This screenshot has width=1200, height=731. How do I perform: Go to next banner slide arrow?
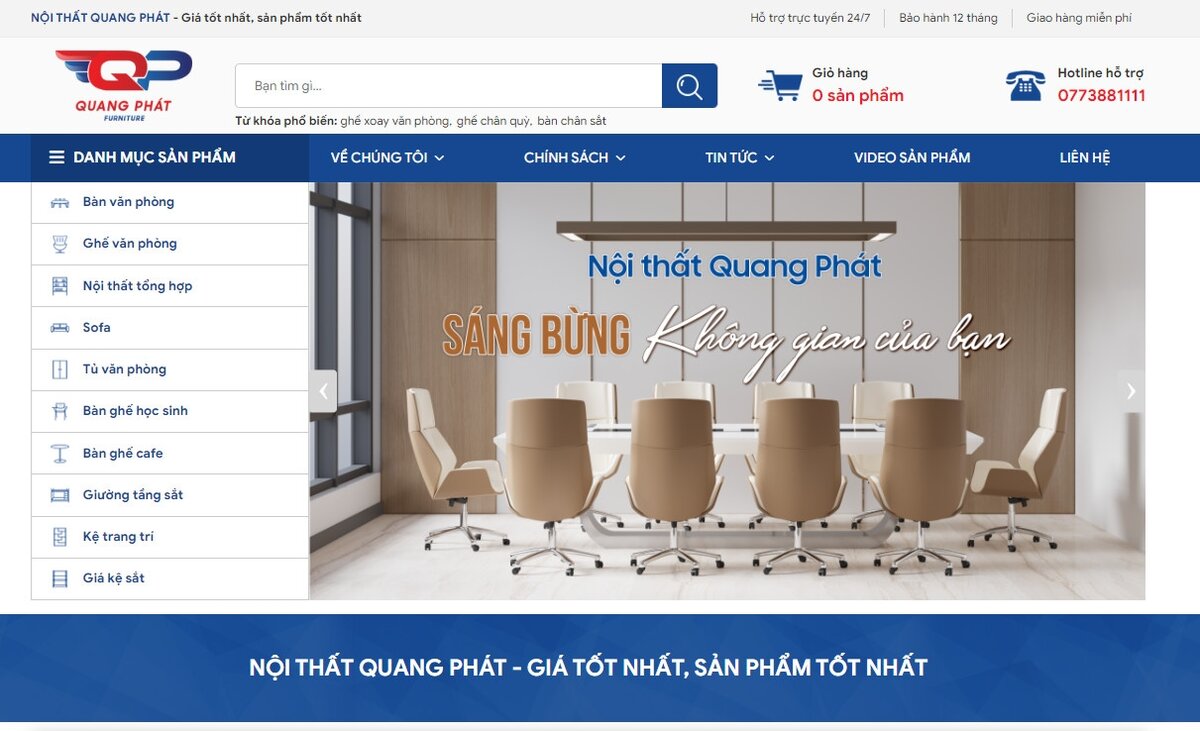pyautogui.click(x=1131, y=391)
